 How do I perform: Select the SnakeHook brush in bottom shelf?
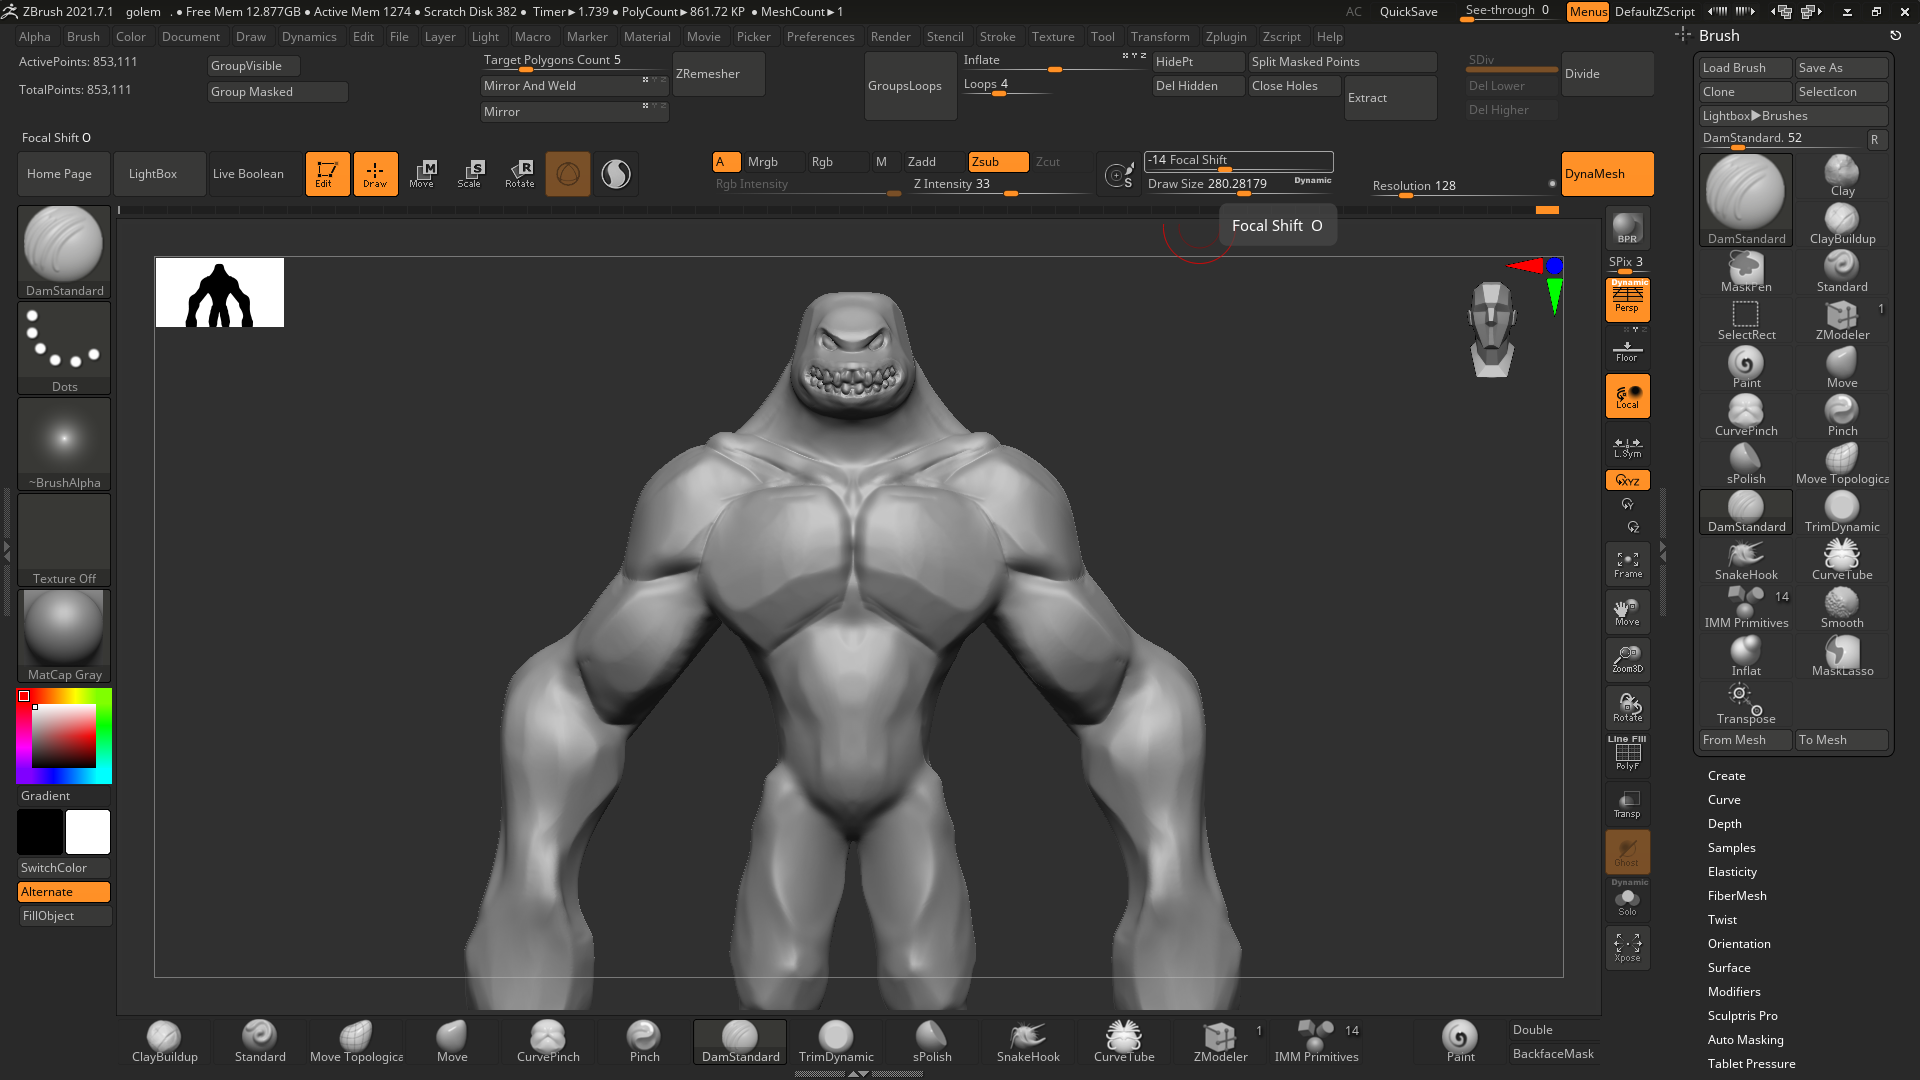[x=1027, y=1041]
